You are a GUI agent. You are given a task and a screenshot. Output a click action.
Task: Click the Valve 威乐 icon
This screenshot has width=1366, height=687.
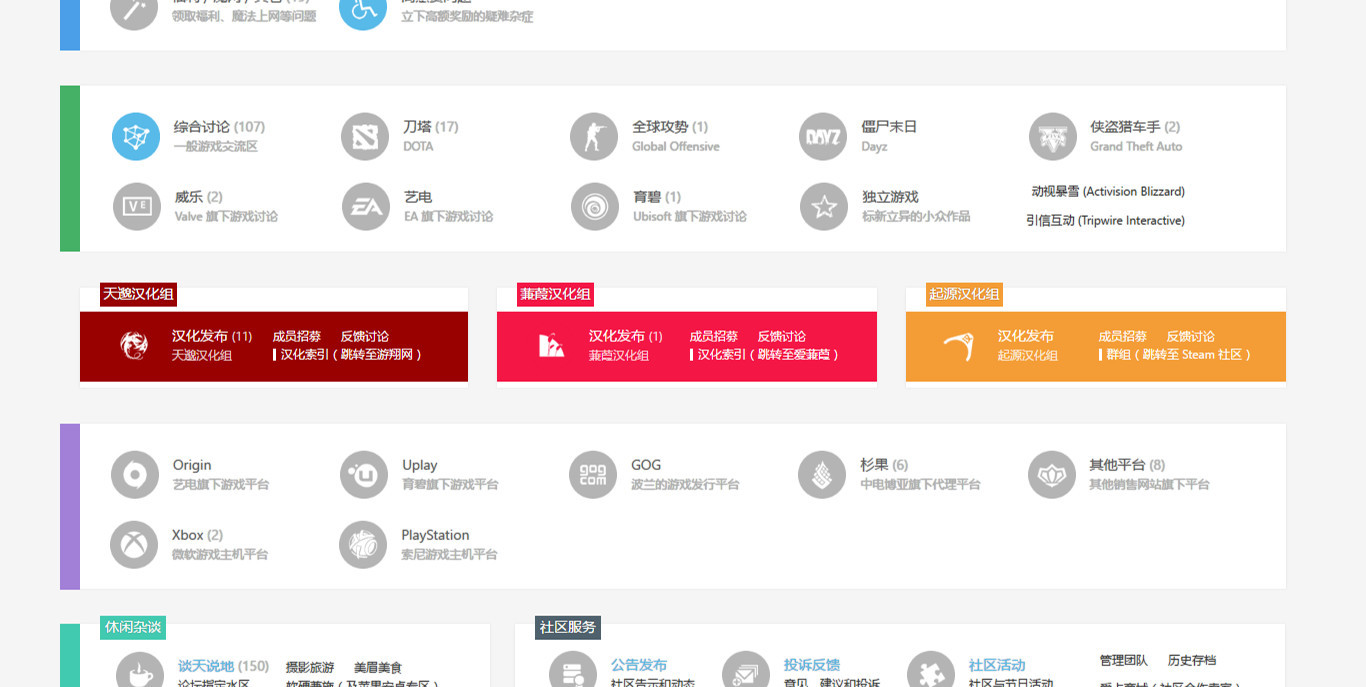(136, 207)
